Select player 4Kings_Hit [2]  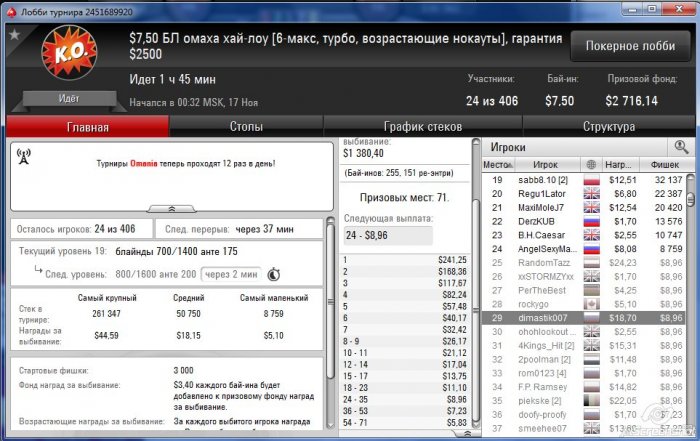click(546, 345)
